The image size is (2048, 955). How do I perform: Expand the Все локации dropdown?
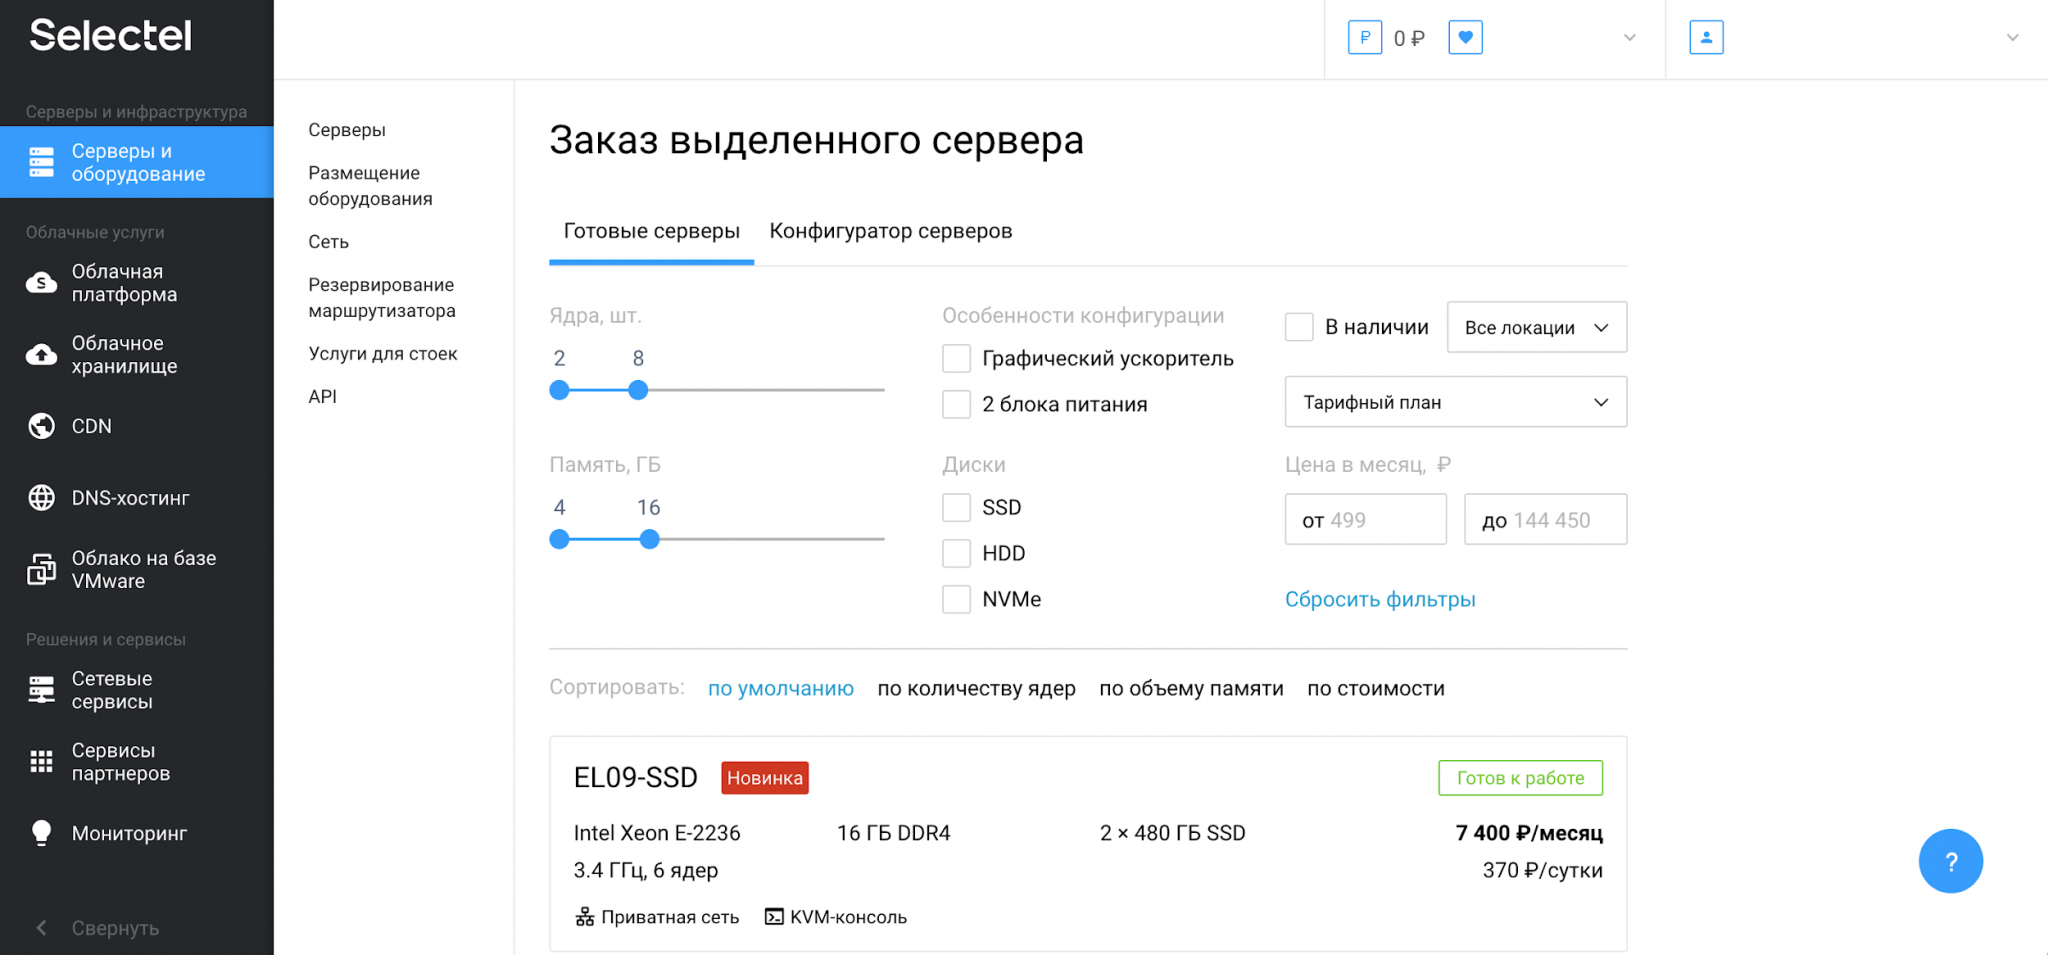(1536, 328)
